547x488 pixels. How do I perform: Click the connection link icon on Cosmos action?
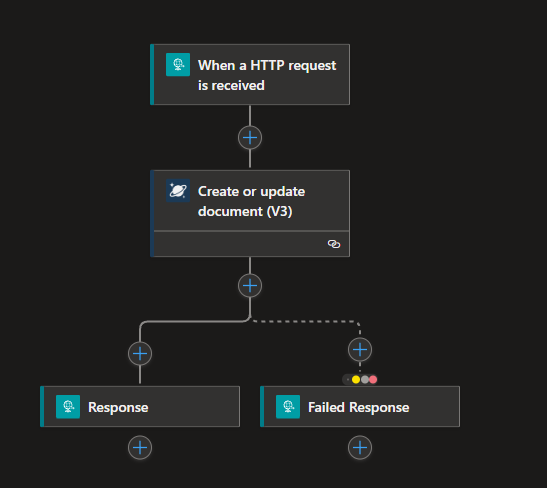click(334, 244)
